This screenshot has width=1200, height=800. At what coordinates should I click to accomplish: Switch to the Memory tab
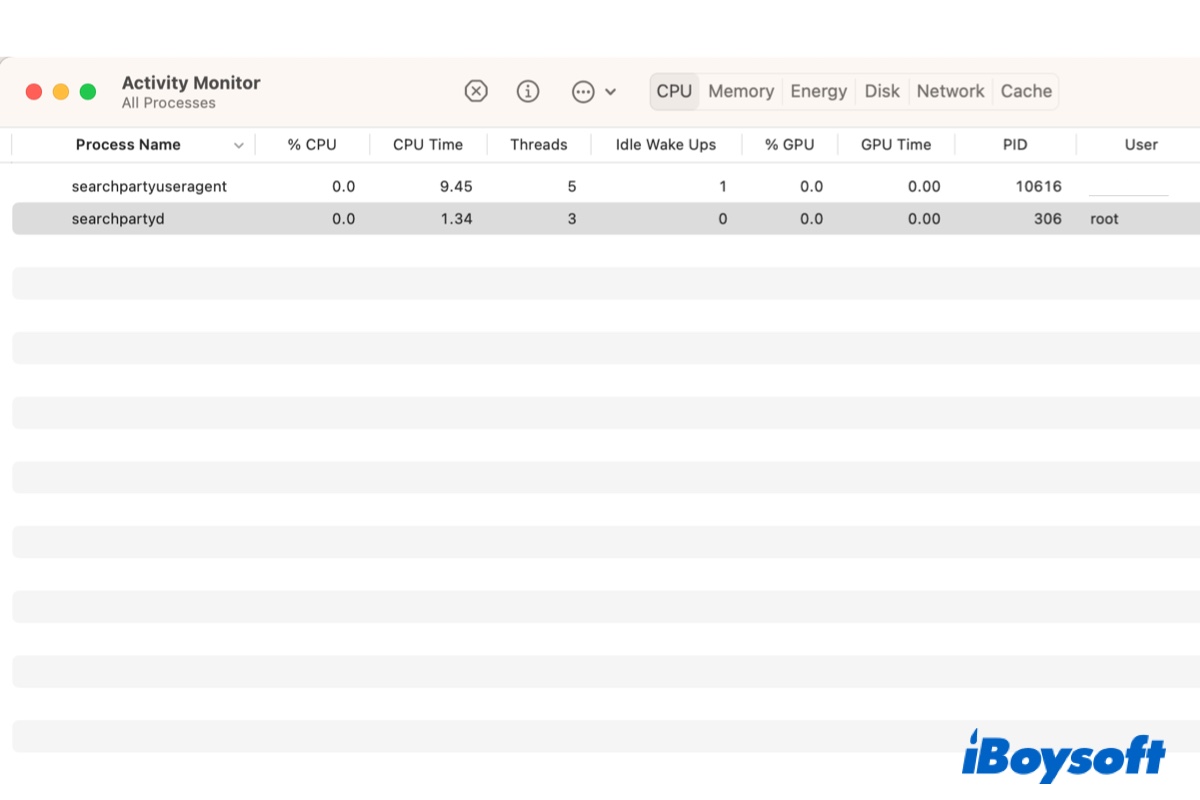(741, 91)
